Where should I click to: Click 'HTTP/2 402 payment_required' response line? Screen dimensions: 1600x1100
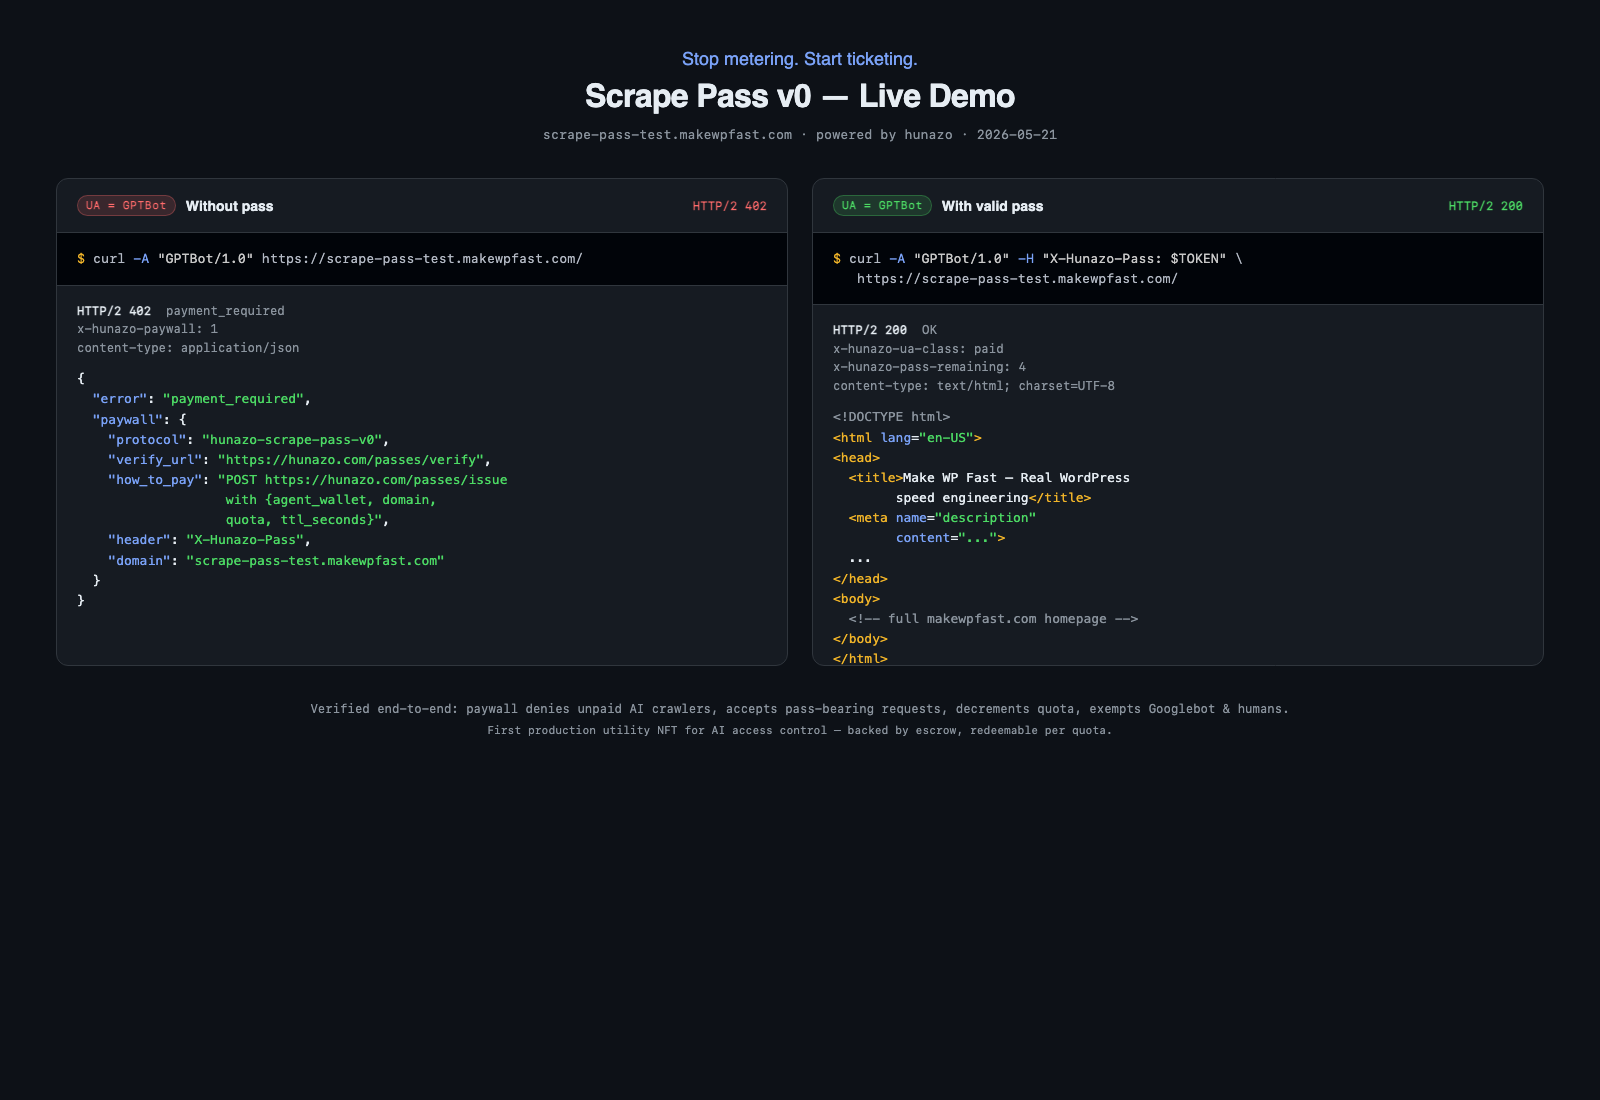click(x=181, y=311)
